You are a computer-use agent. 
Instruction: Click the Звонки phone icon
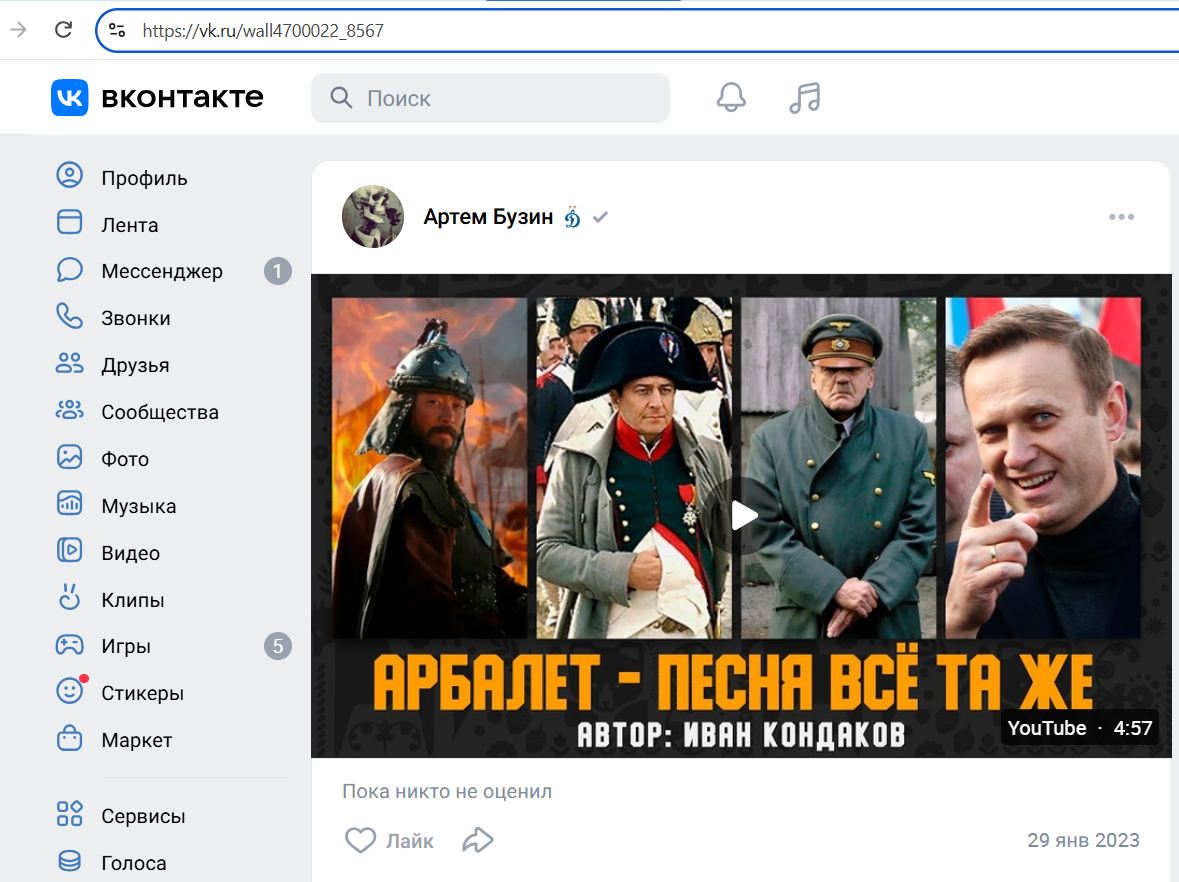click(x=69, y=317)
